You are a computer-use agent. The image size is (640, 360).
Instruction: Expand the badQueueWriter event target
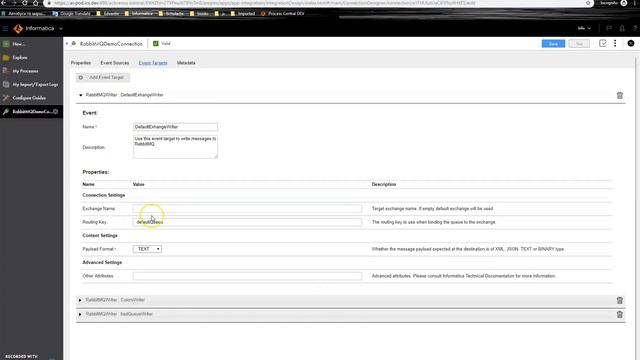(x=80, y=314)
